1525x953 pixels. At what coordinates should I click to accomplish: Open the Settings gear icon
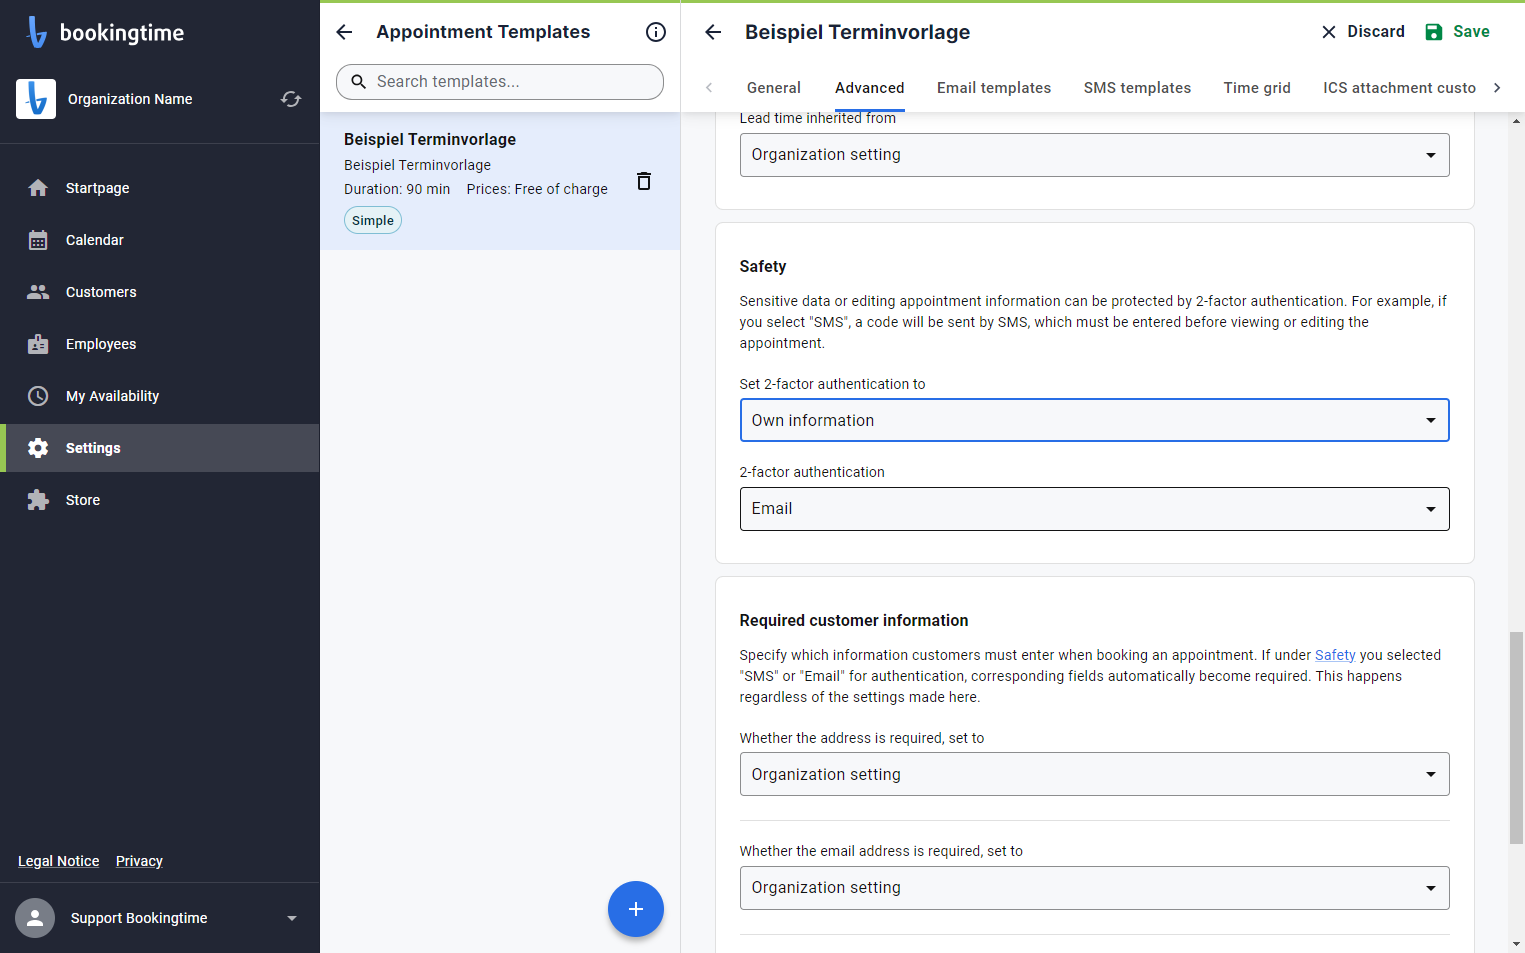[38, 448]
